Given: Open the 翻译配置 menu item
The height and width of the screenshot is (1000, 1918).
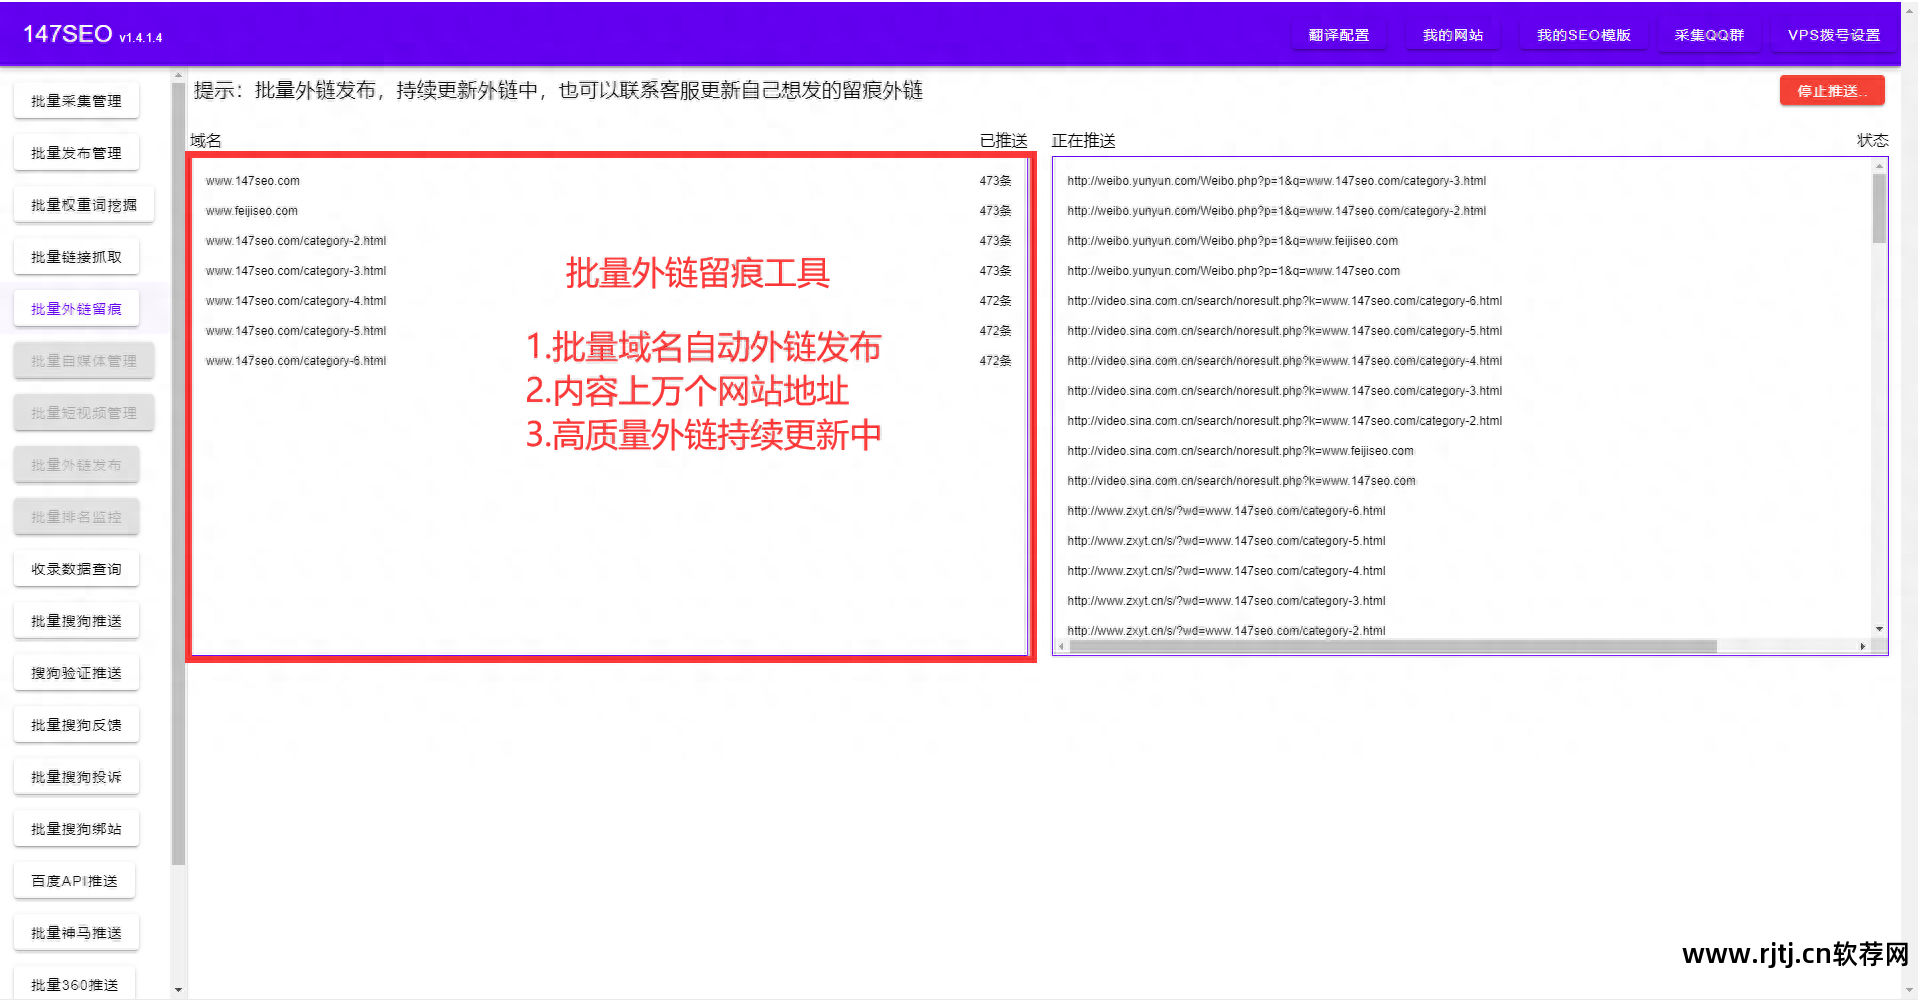Looking at the screenshot, I should coord(1339,33).
